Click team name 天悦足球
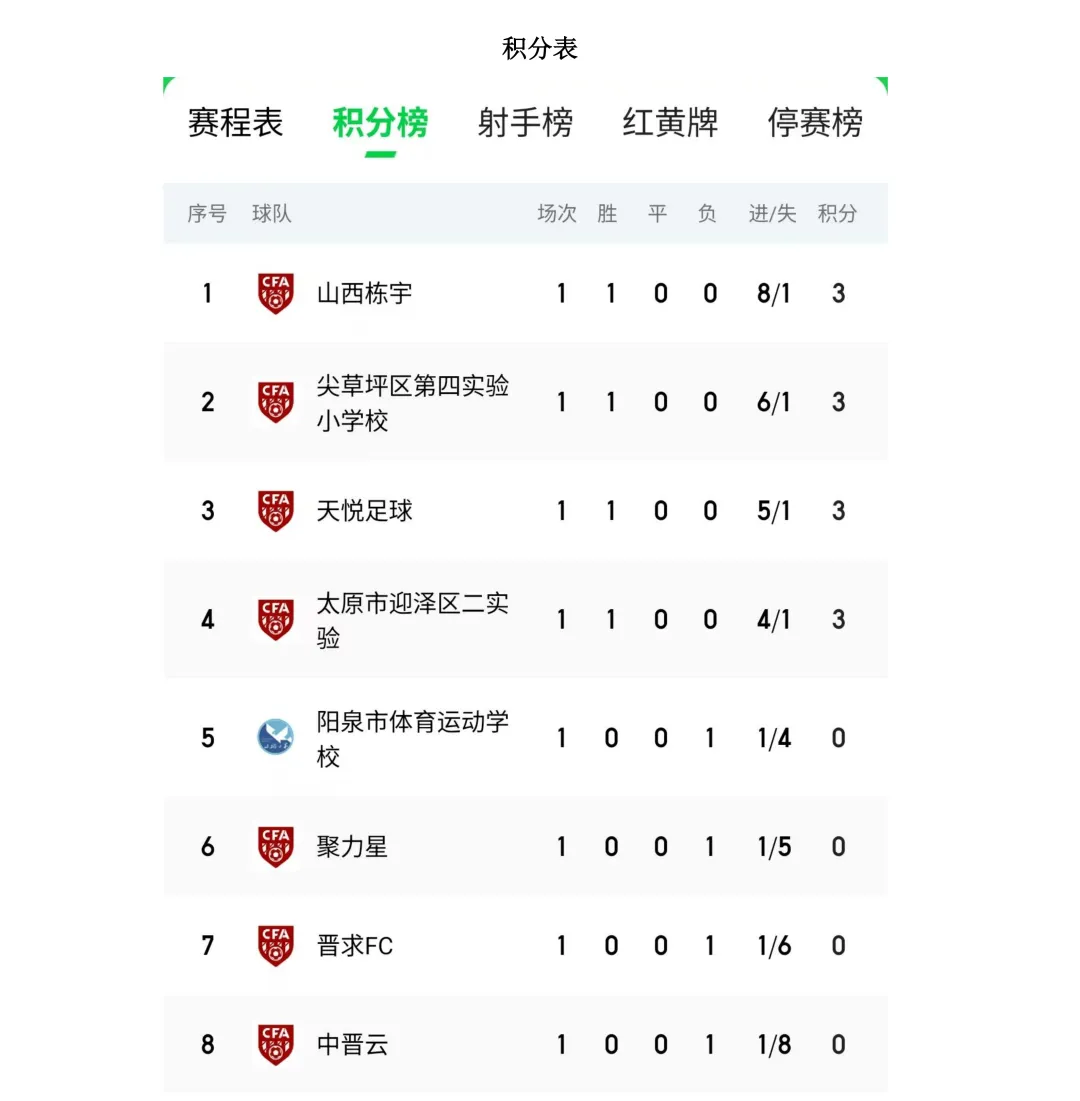This screenshot has height=1101, width=1080. 364,510
